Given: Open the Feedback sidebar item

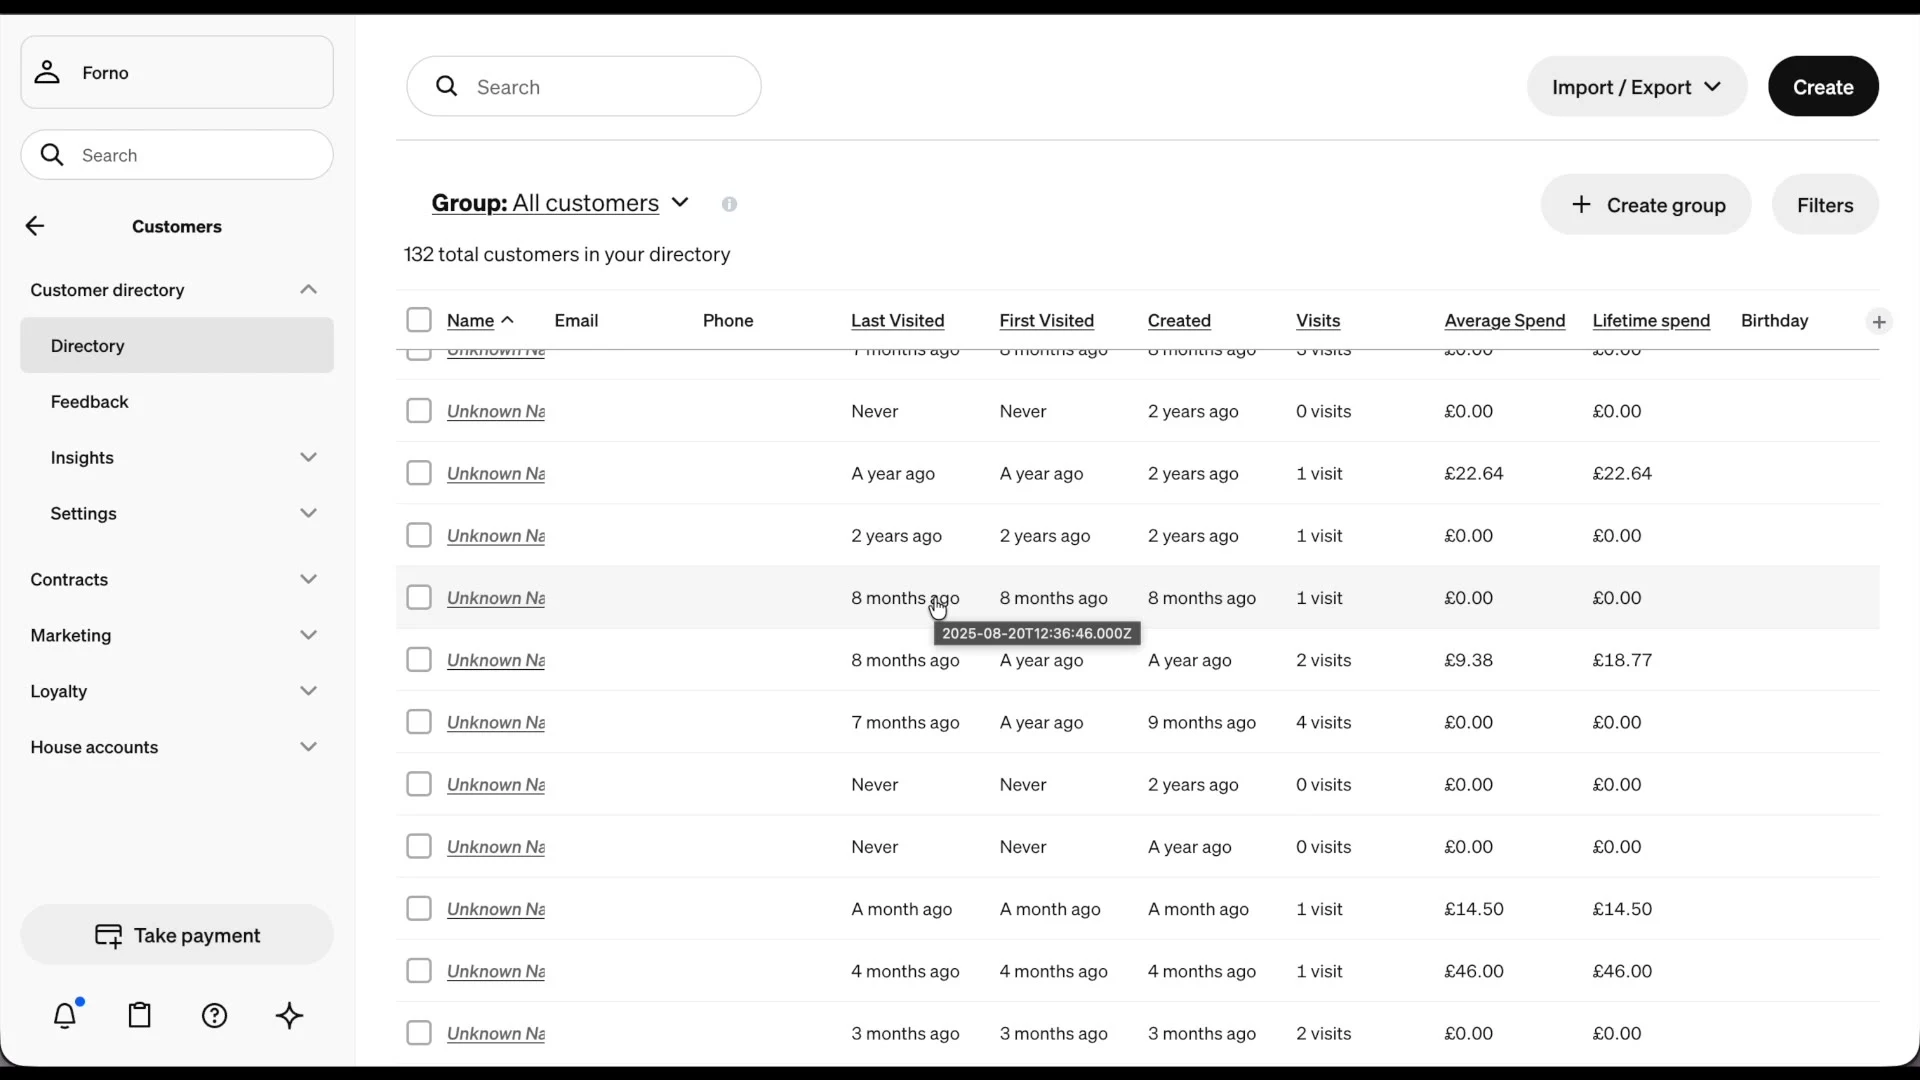Looking at the screenshot, I should 90,402.
